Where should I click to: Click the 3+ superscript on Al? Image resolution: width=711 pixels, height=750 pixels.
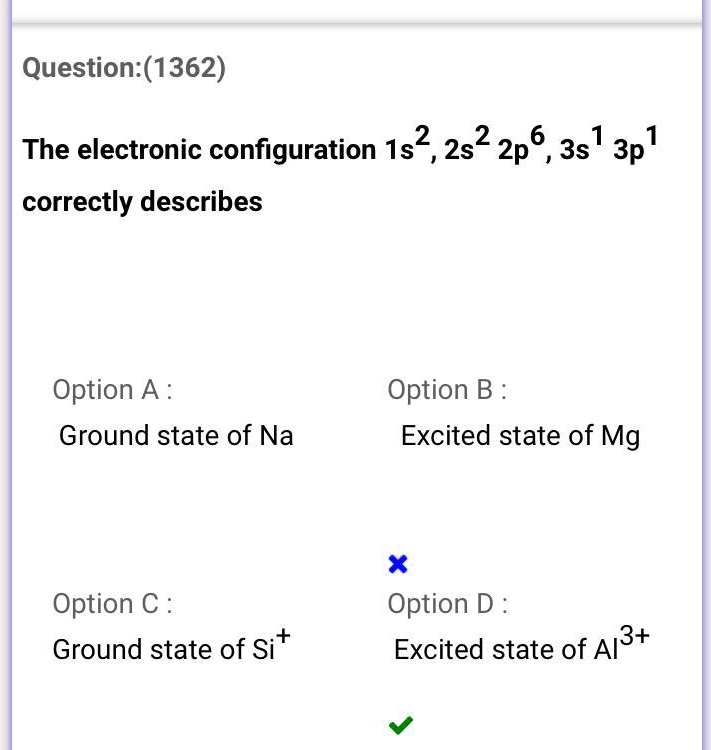(635, 634)
